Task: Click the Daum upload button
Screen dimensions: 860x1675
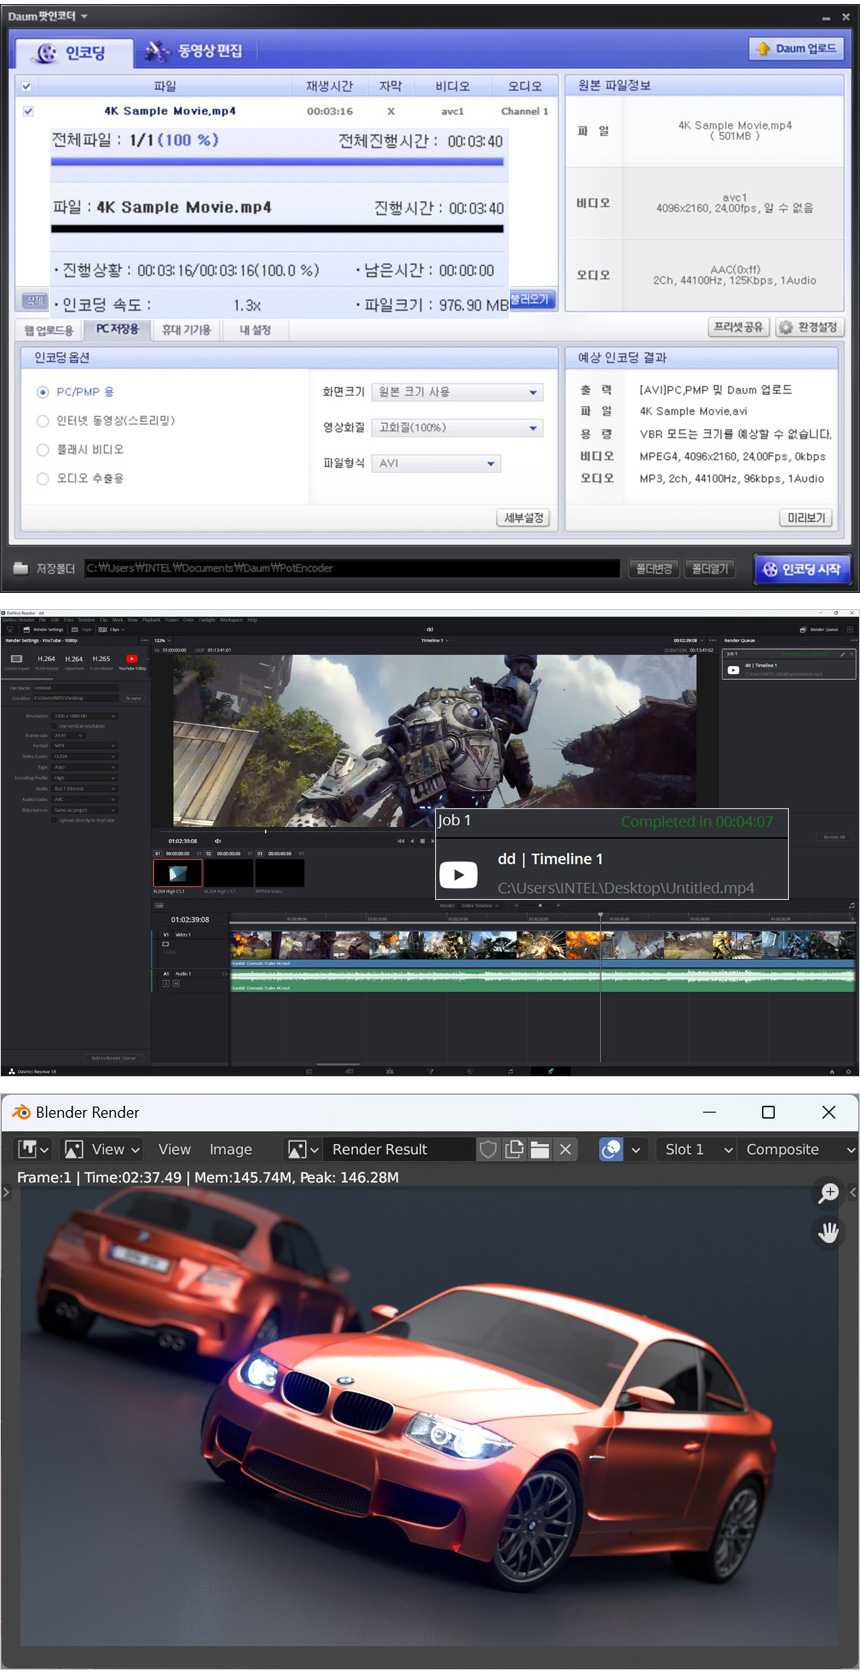Action: point(797,48)
